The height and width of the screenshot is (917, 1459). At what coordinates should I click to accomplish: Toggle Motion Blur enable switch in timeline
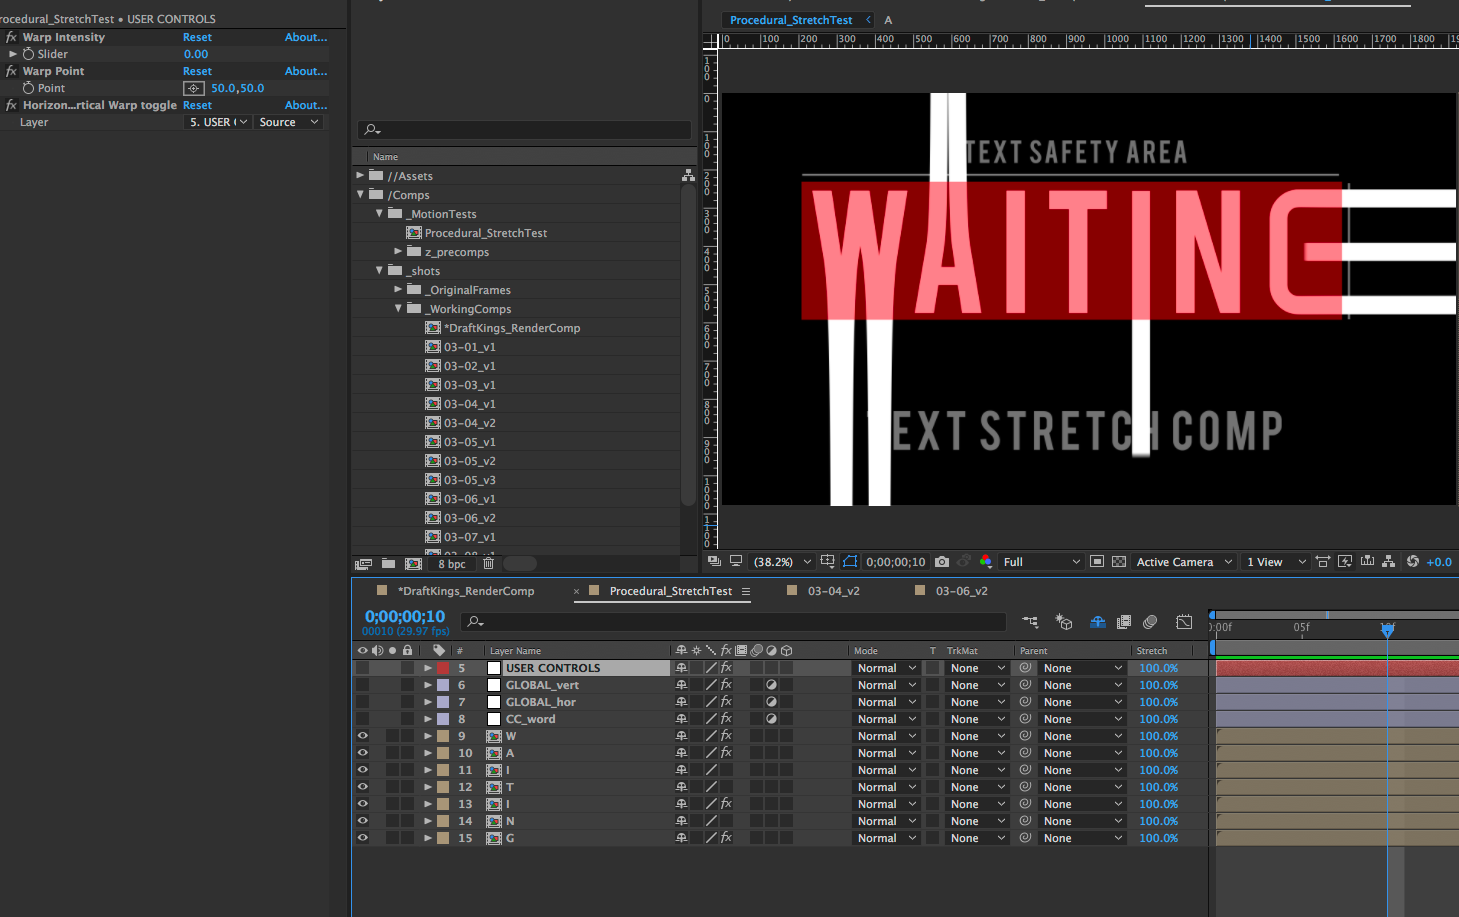coord(1150,622)
